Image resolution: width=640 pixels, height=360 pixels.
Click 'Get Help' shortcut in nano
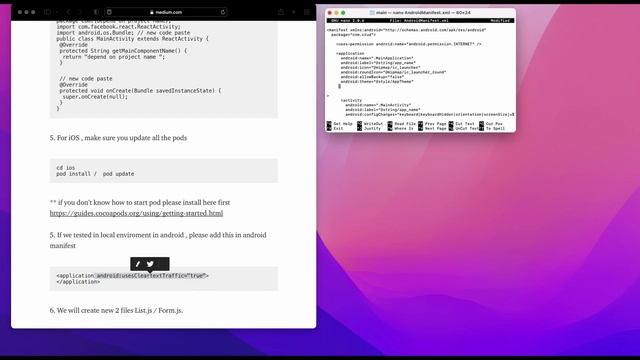[340, 124]
